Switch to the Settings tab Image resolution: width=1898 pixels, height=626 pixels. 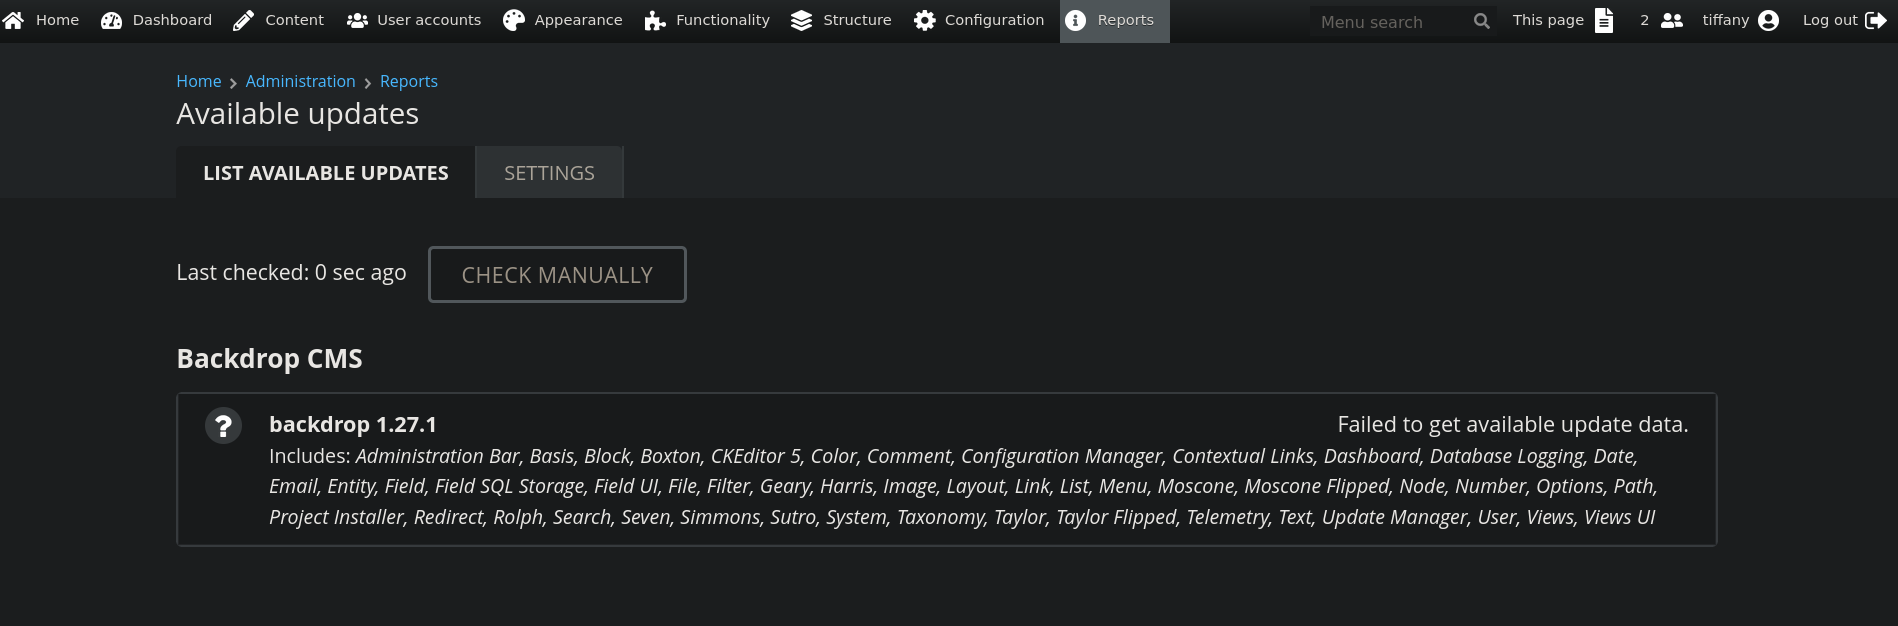click(549, 173)
